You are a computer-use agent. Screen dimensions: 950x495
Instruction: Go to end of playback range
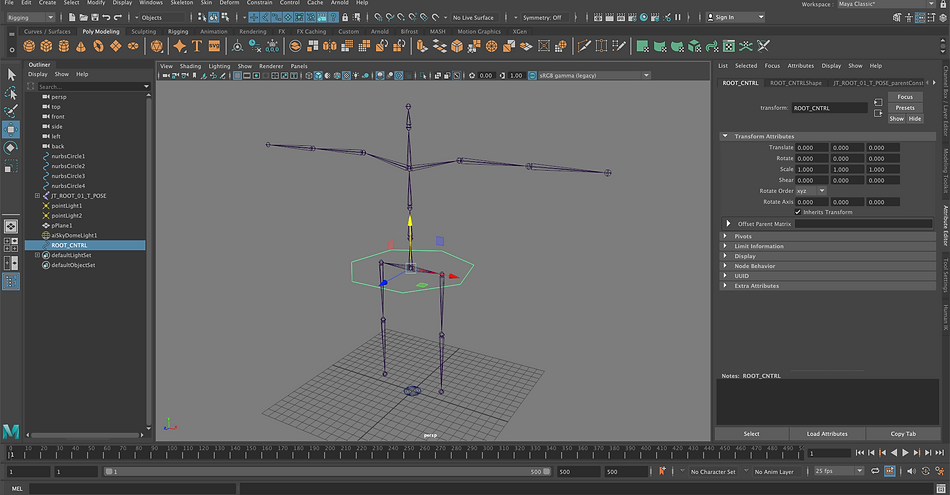pyautogui.click(x=940, y=453)
